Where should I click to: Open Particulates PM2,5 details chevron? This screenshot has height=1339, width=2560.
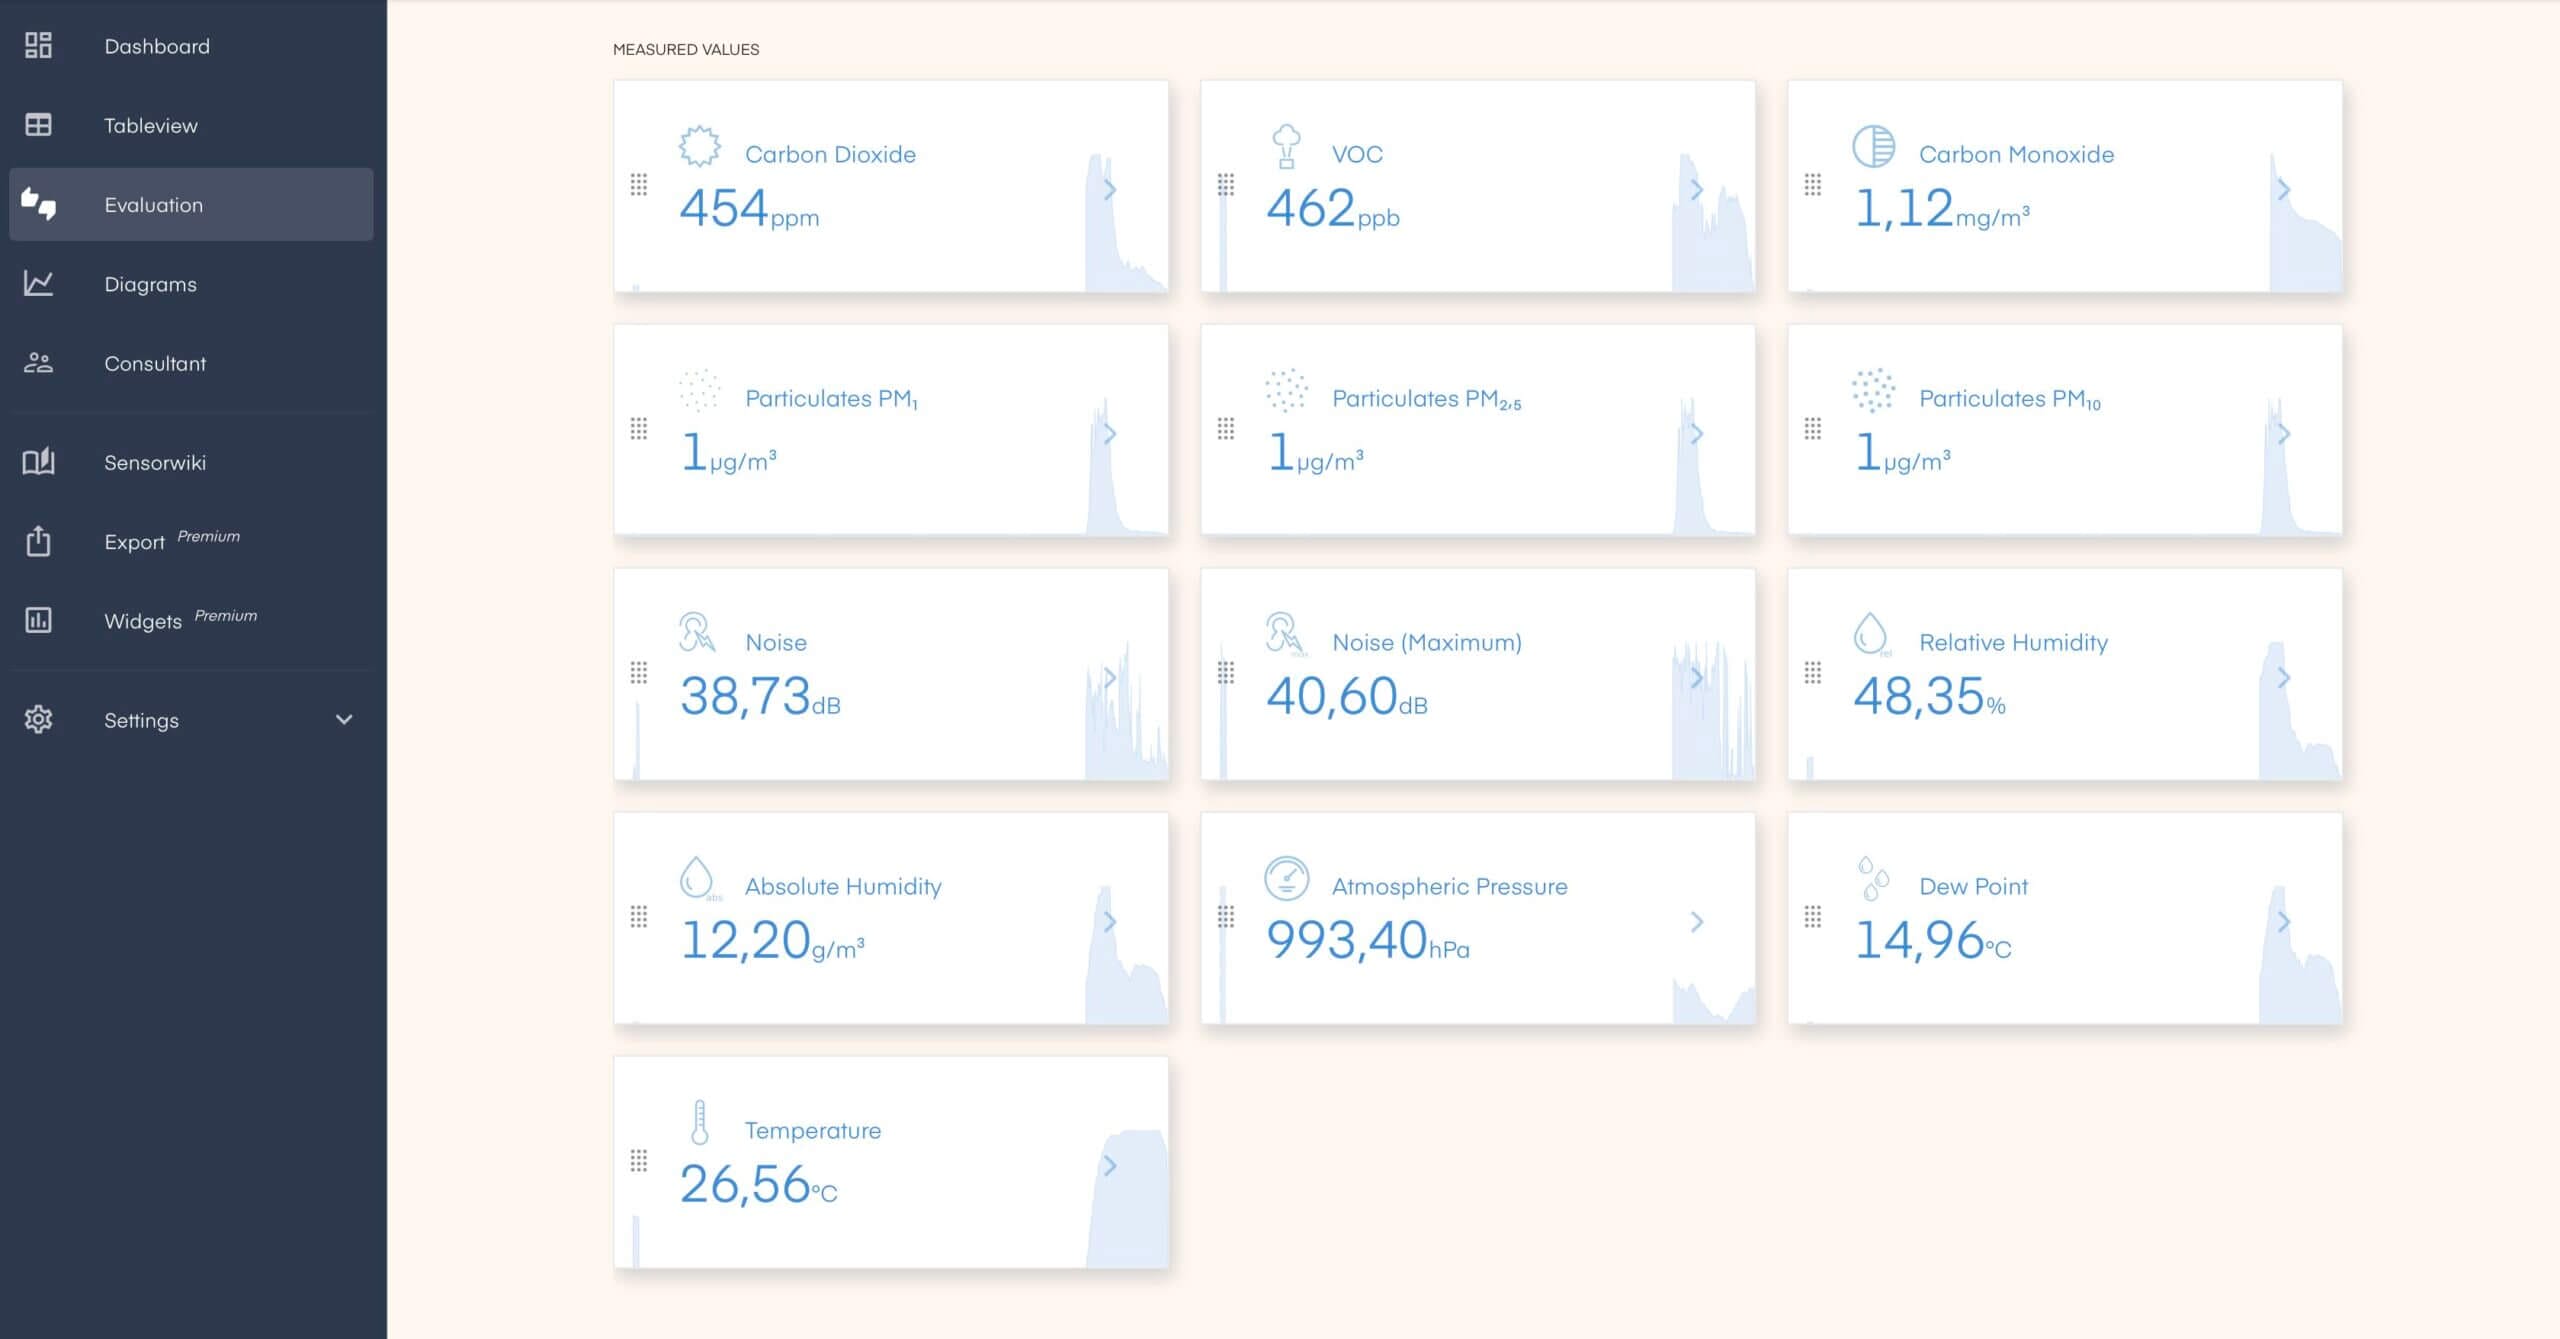tap(1696, 434)
